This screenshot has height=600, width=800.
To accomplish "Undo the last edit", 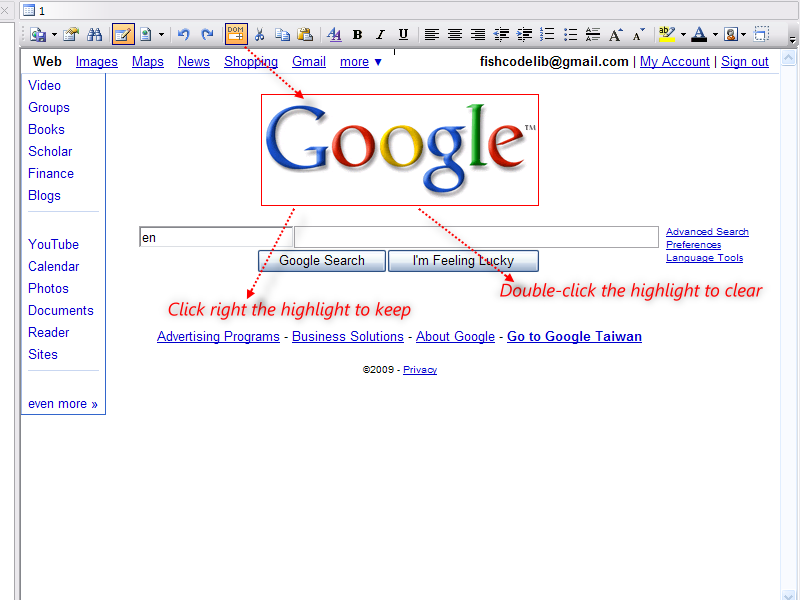I will (x=184, y=35).
